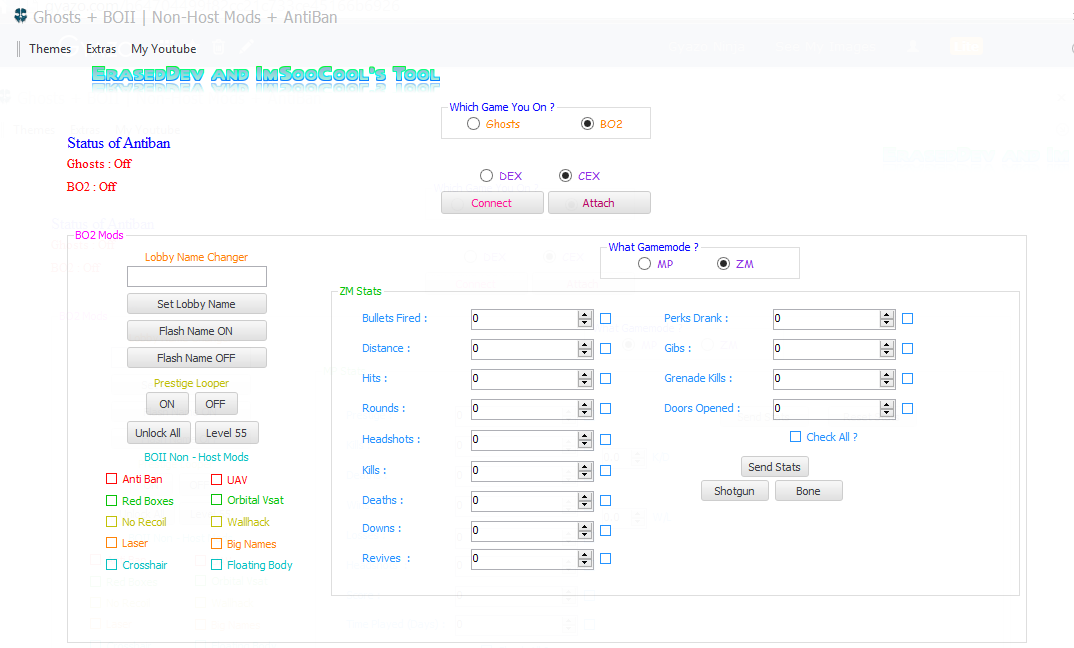Click Set Lobby Name button
Viewport: 1074px width, 648px height.
point(197,303)
